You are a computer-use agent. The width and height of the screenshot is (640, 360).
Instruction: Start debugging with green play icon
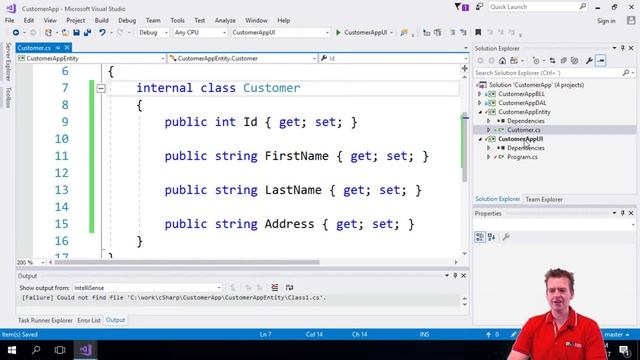tap(338, 32)
